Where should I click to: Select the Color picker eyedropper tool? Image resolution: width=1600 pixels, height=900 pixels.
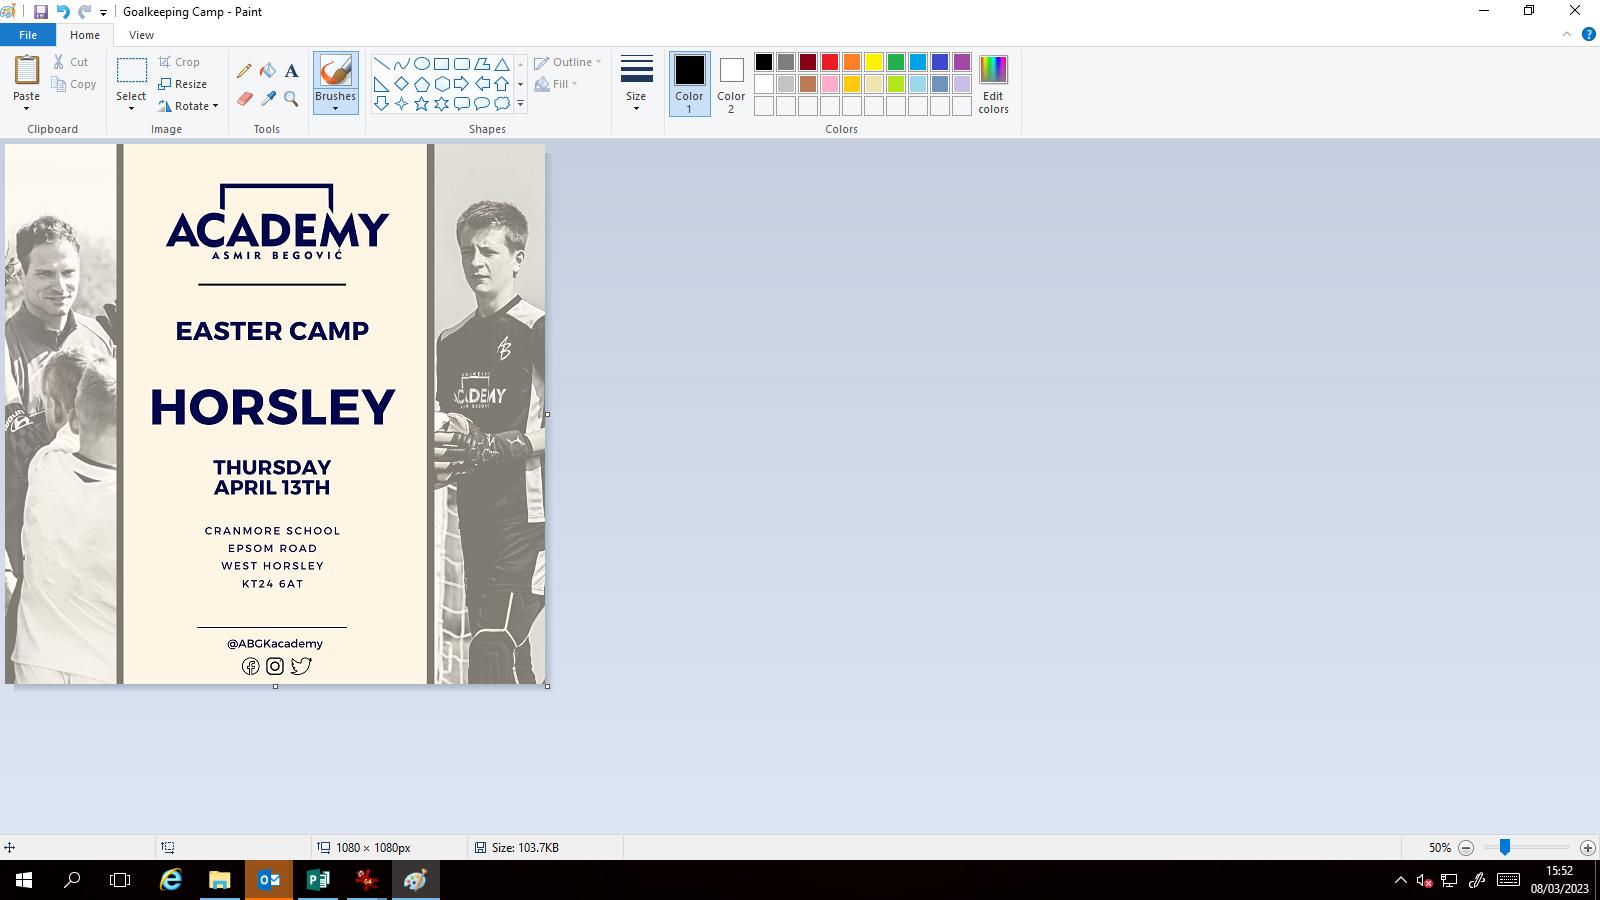268,99
